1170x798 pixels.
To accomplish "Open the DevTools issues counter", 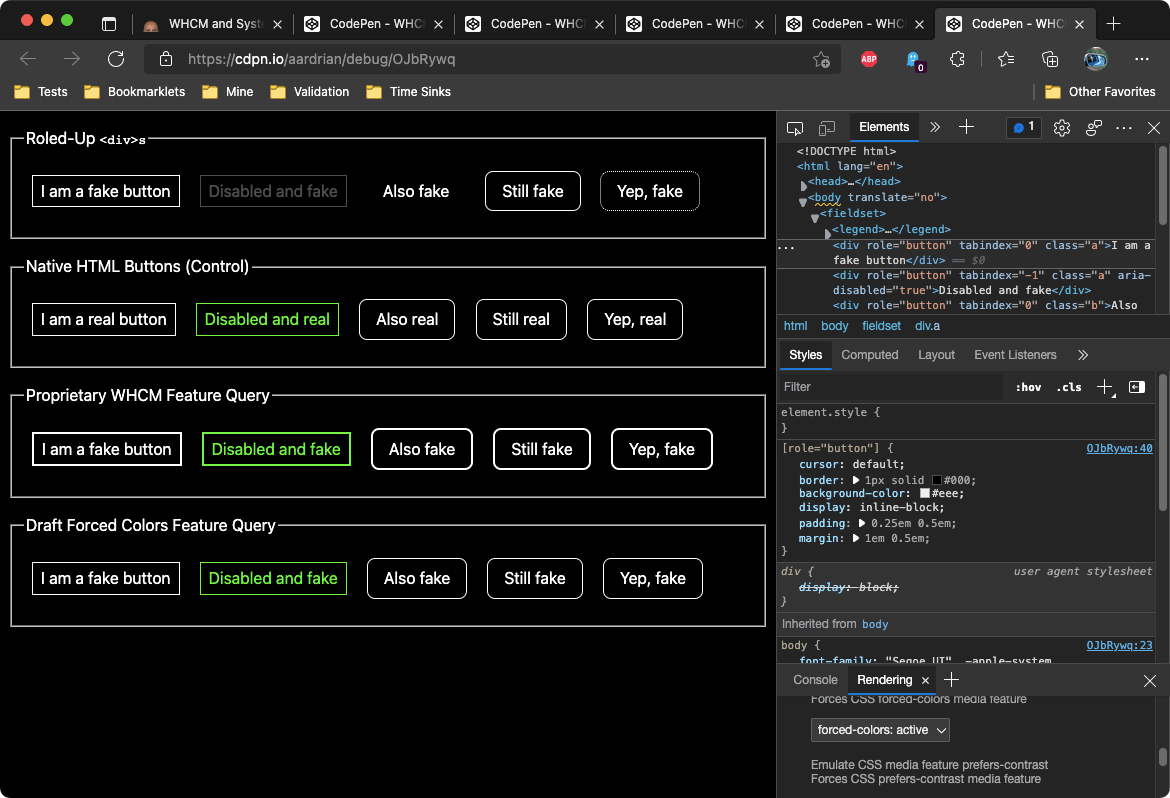I will click(x=1024, y=128).
